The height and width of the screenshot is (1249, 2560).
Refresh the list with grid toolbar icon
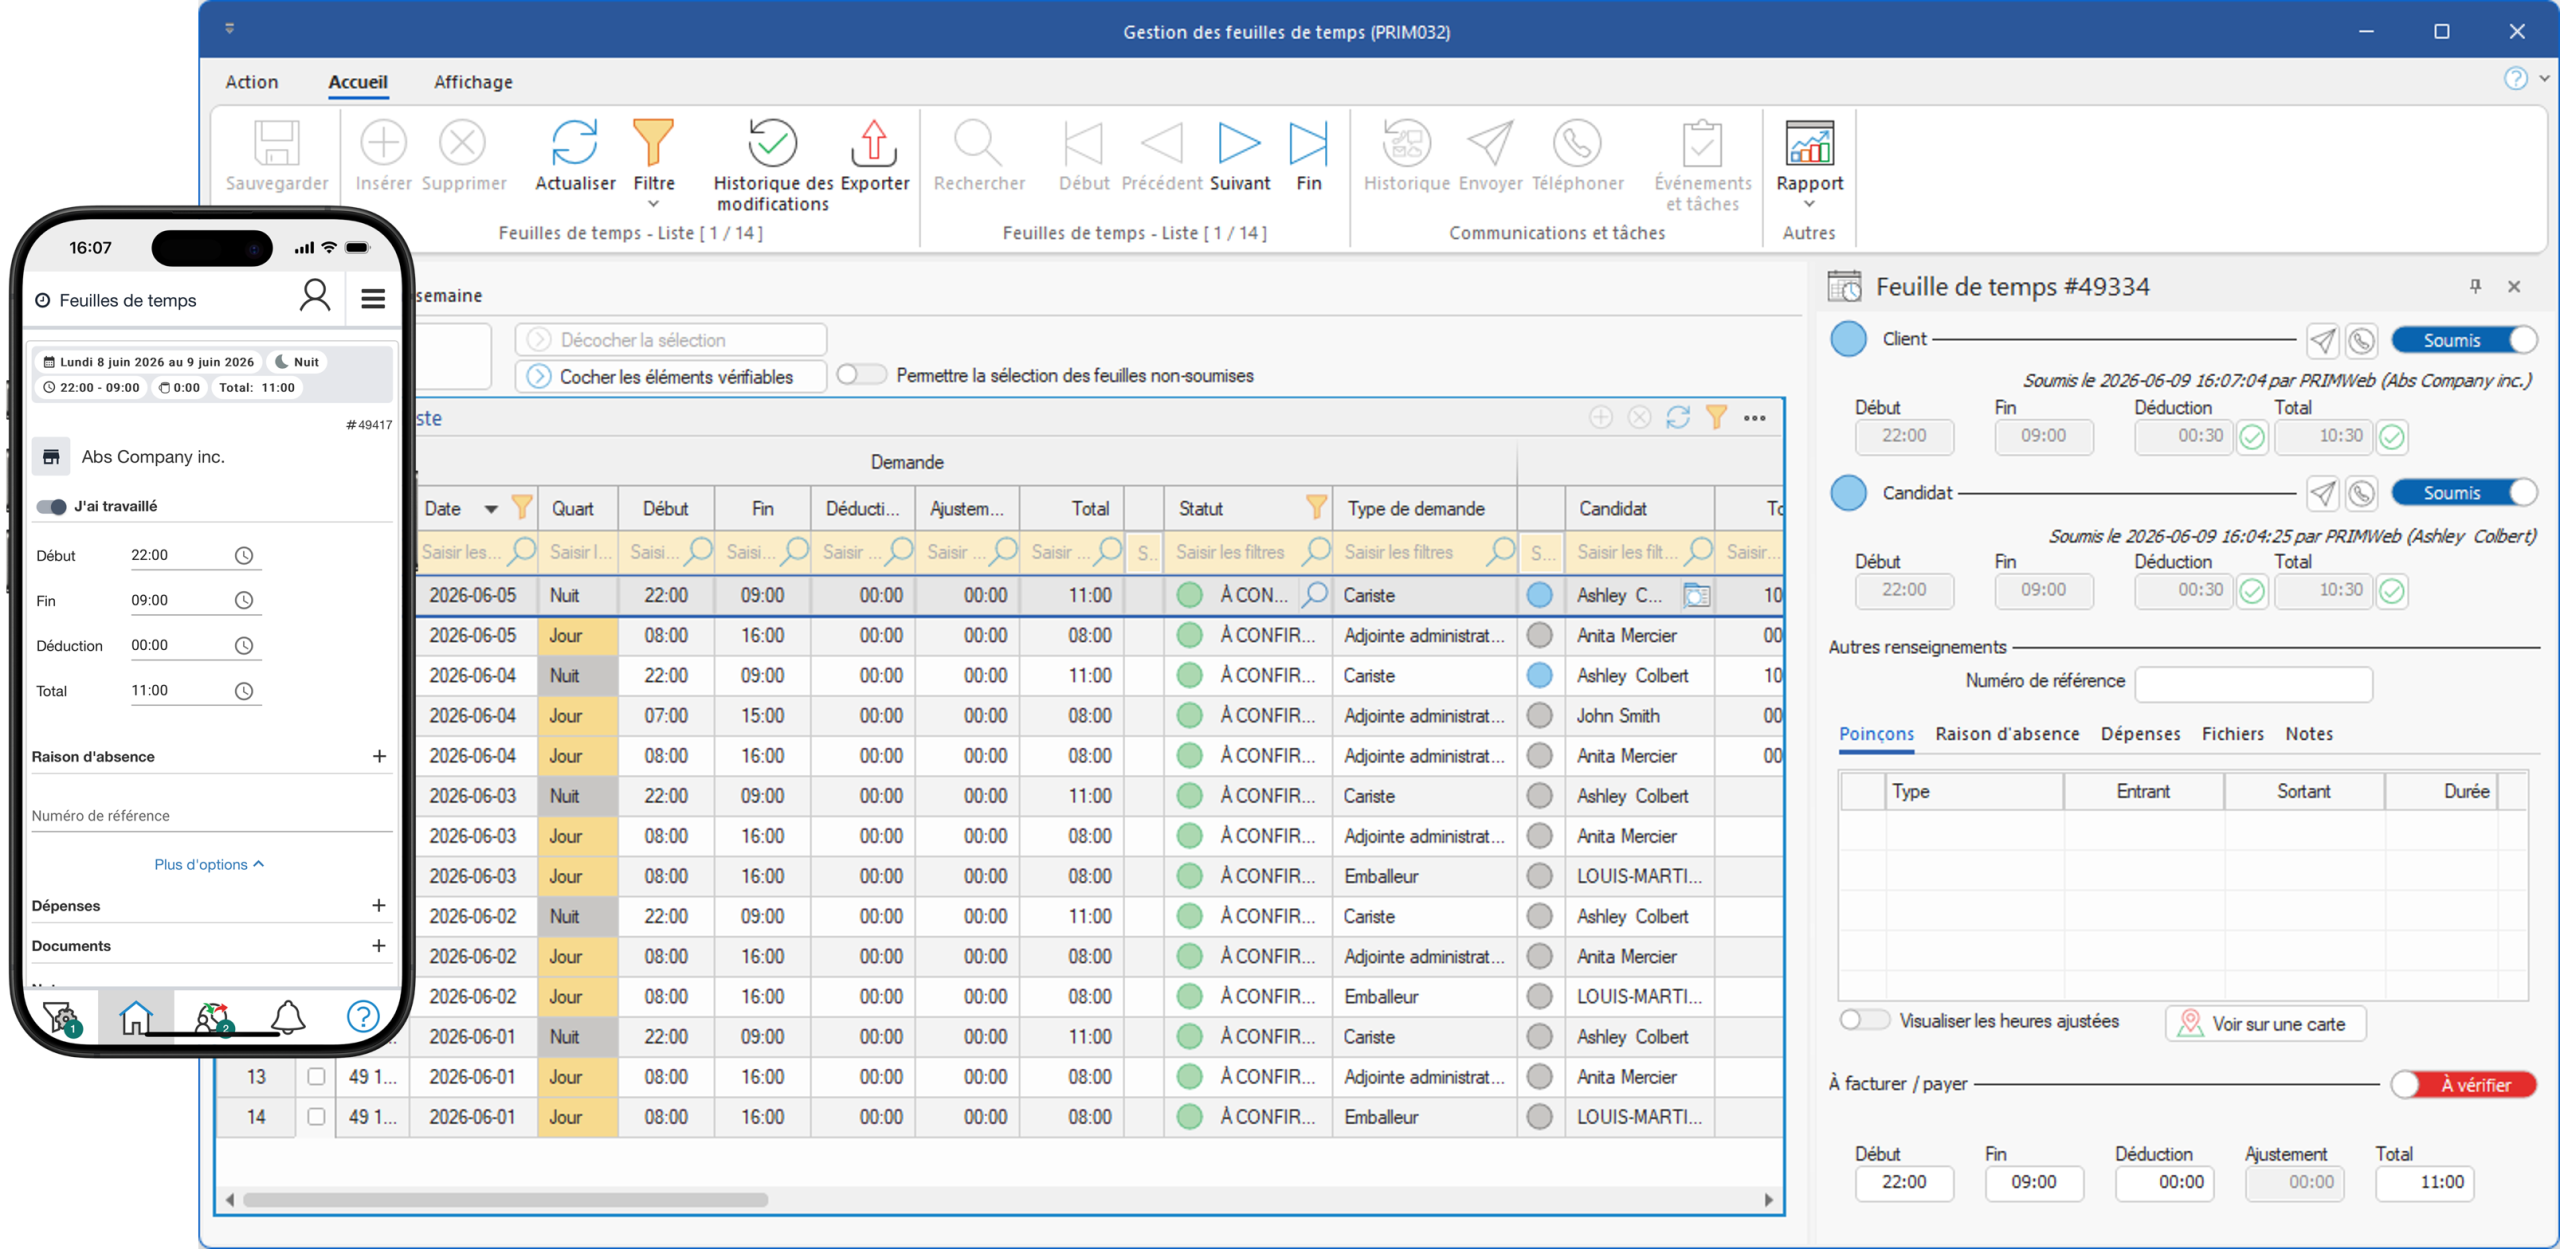[1678, 418]
